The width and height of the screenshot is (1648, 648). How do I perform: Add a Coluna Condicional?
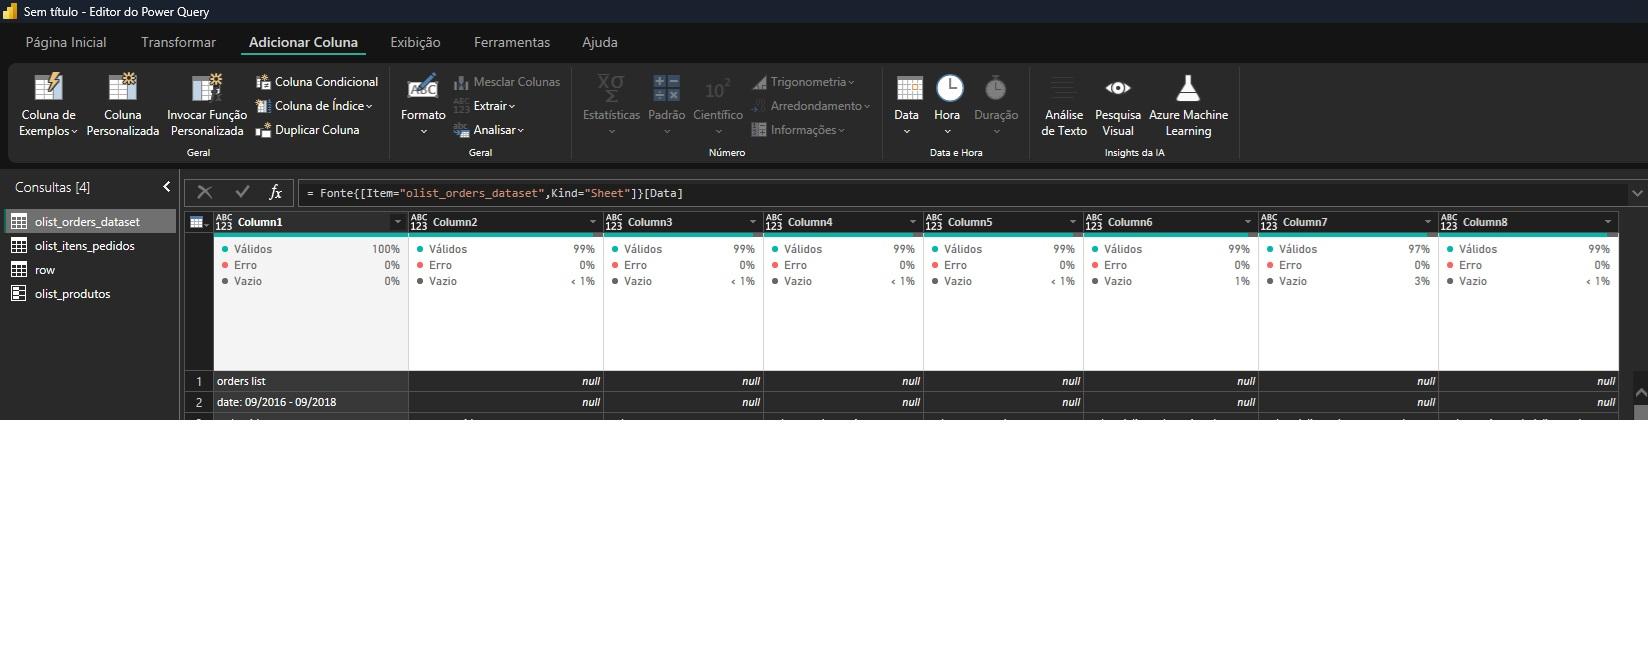pyautogui.click(x=317, y=82)
